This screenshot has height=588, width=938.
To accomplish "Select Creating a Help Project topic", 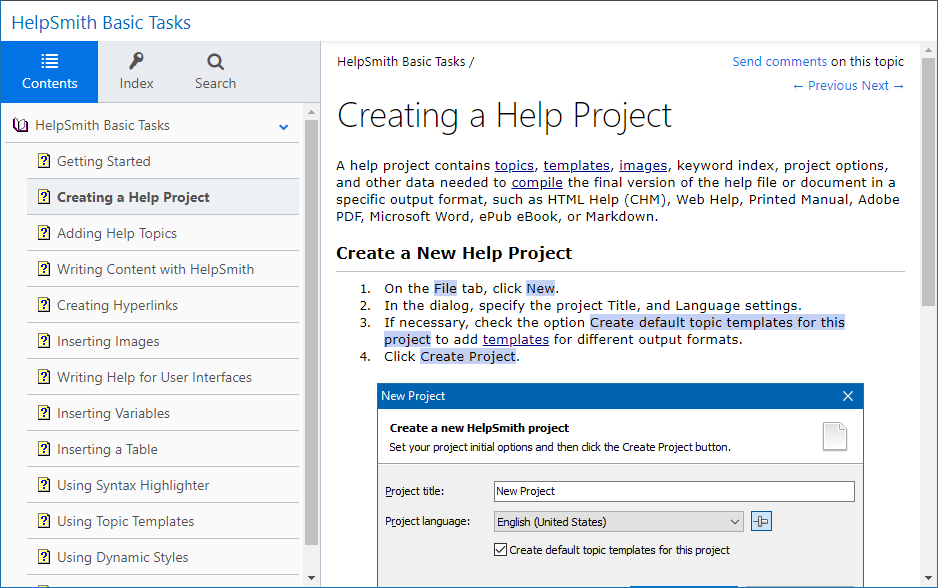I will 163,197.
